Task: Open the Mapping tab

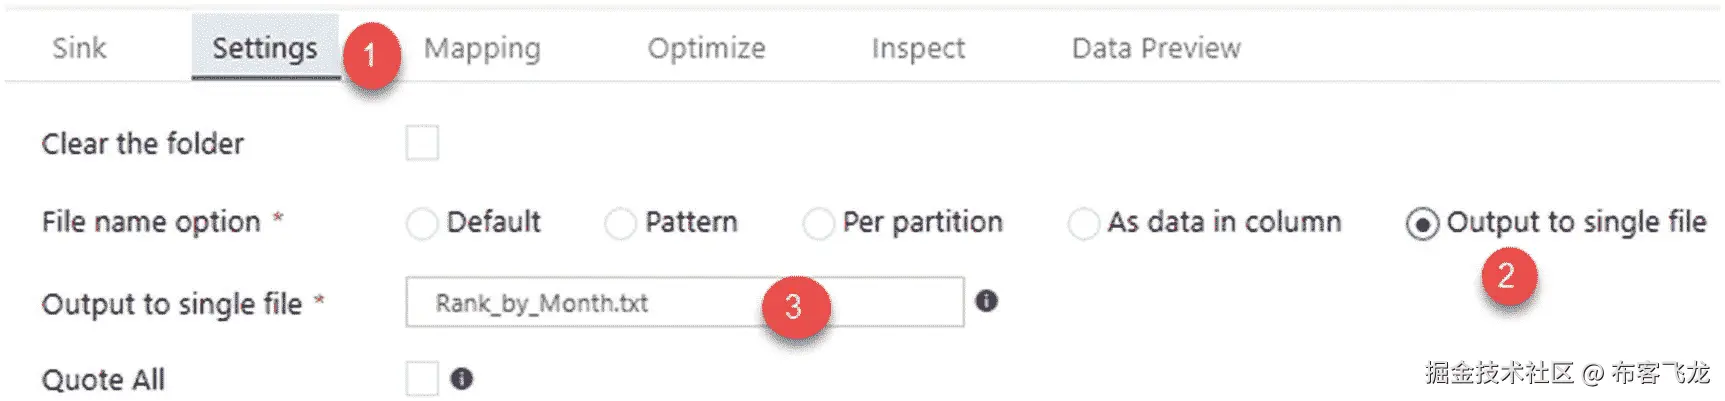Action: click(x=482, y=48)
